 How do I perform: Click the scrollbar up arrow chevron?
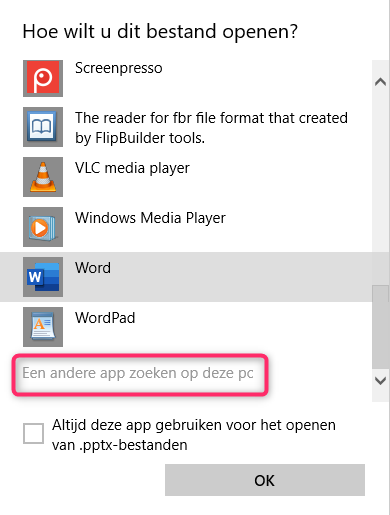pos(381,82)
